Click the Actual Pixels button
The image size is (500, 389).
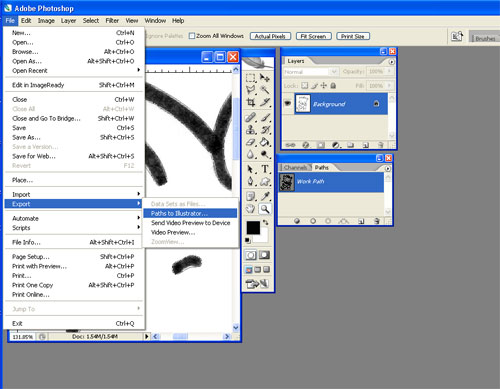click(x=270, y=36)
